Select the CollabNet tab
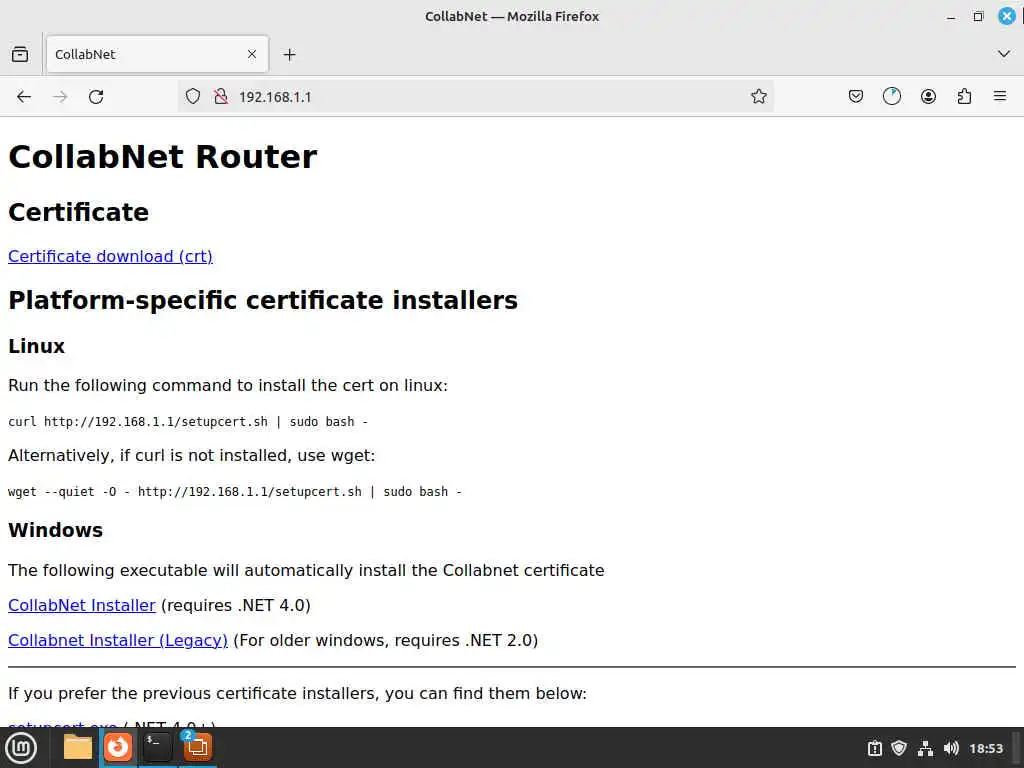This screenshot has height=768, width=1024. click(157, 54)
